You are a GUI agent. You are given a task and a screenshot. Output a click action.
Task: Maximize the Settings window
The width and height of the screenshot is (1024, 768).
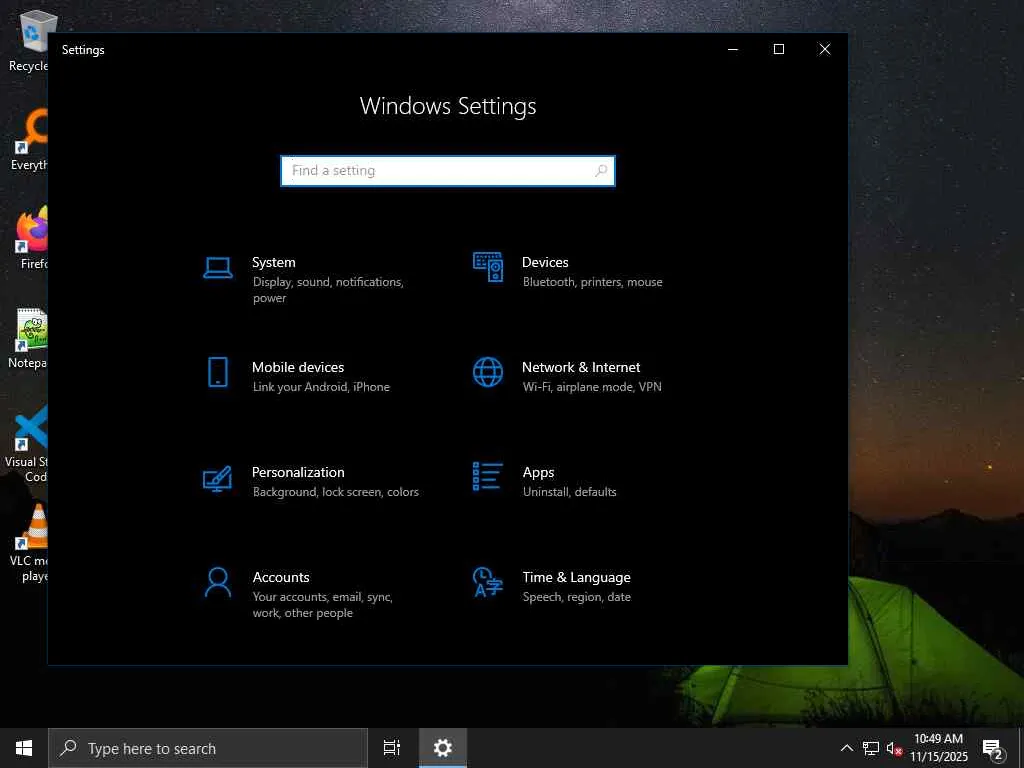[778, 50]
